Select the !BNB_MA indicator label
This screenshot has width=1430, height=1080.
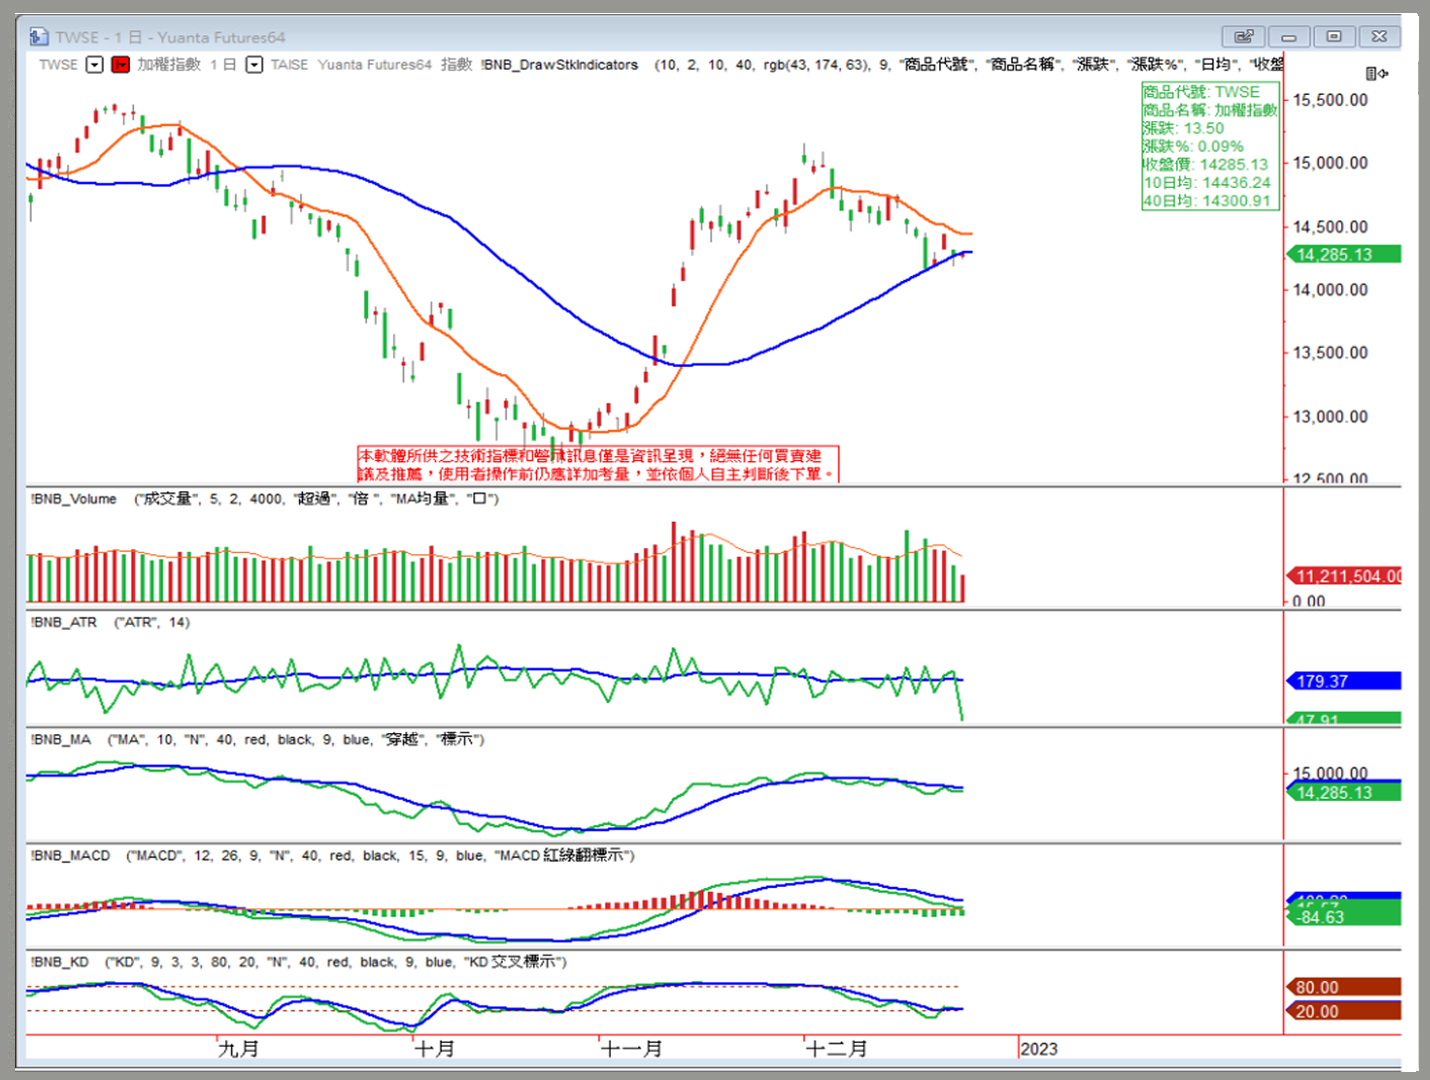[x=60, y=740]
